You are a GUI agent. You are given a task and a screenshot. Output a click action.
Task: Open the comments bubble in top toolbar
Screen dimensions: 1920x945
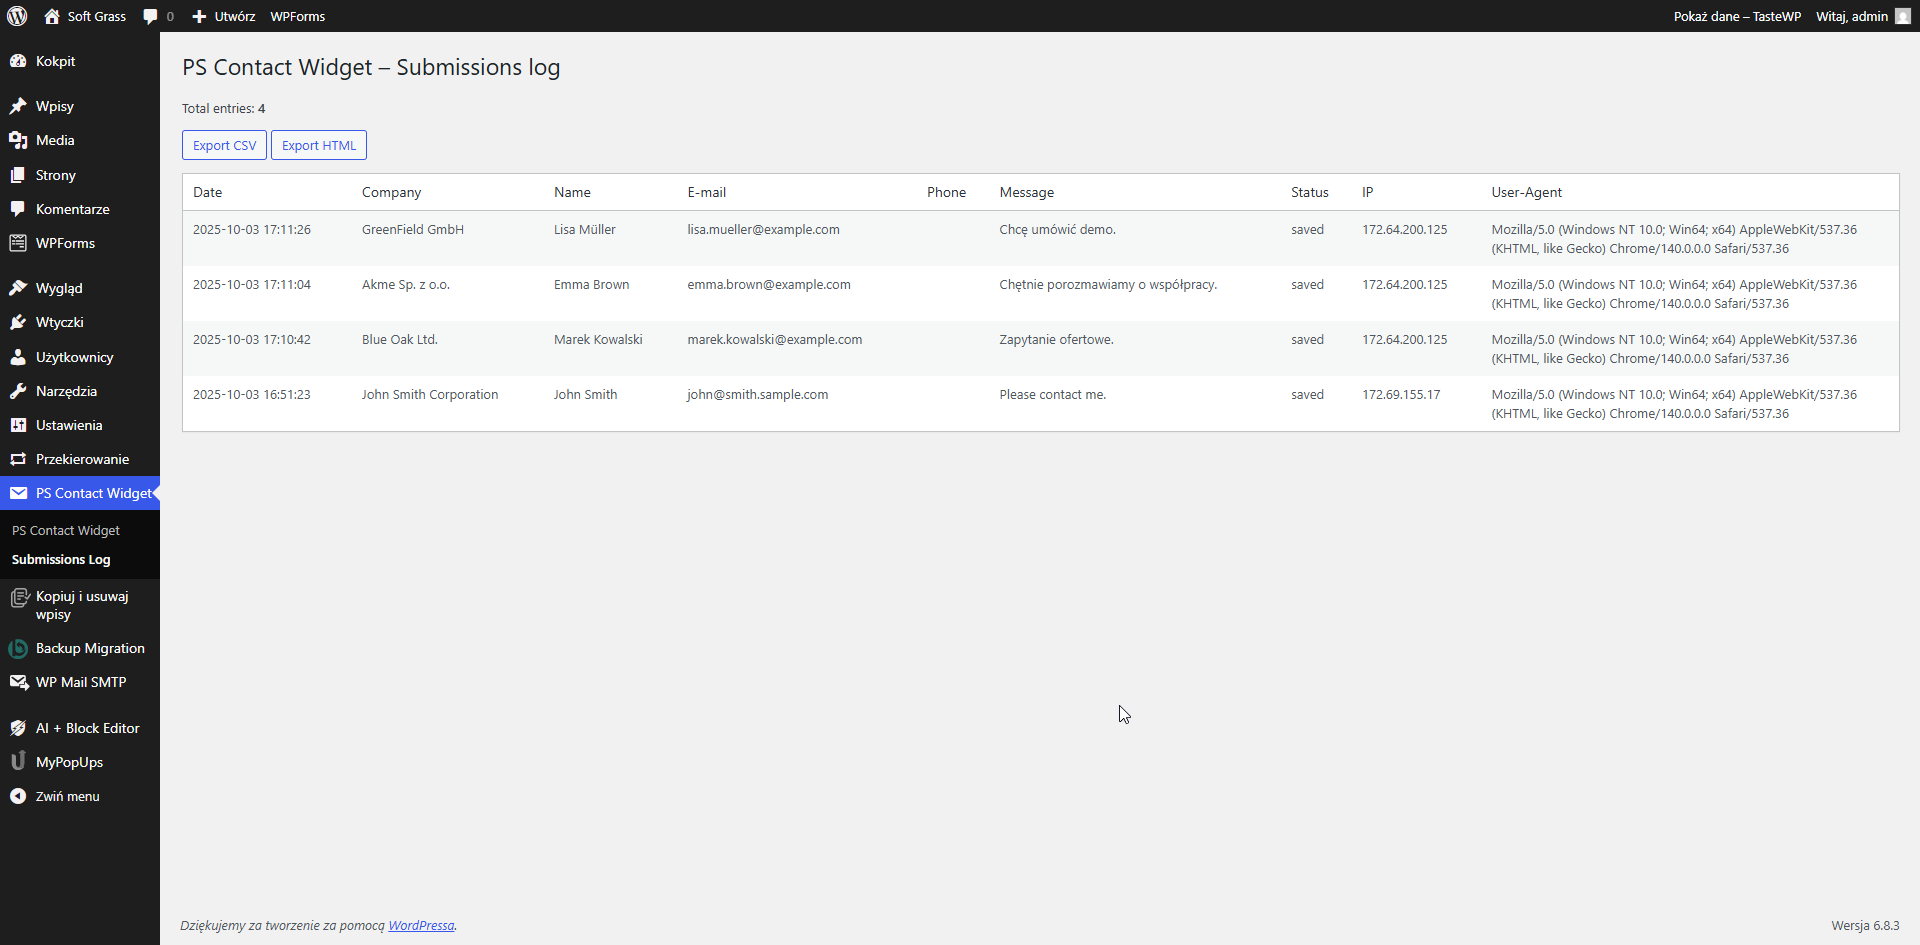152,16
